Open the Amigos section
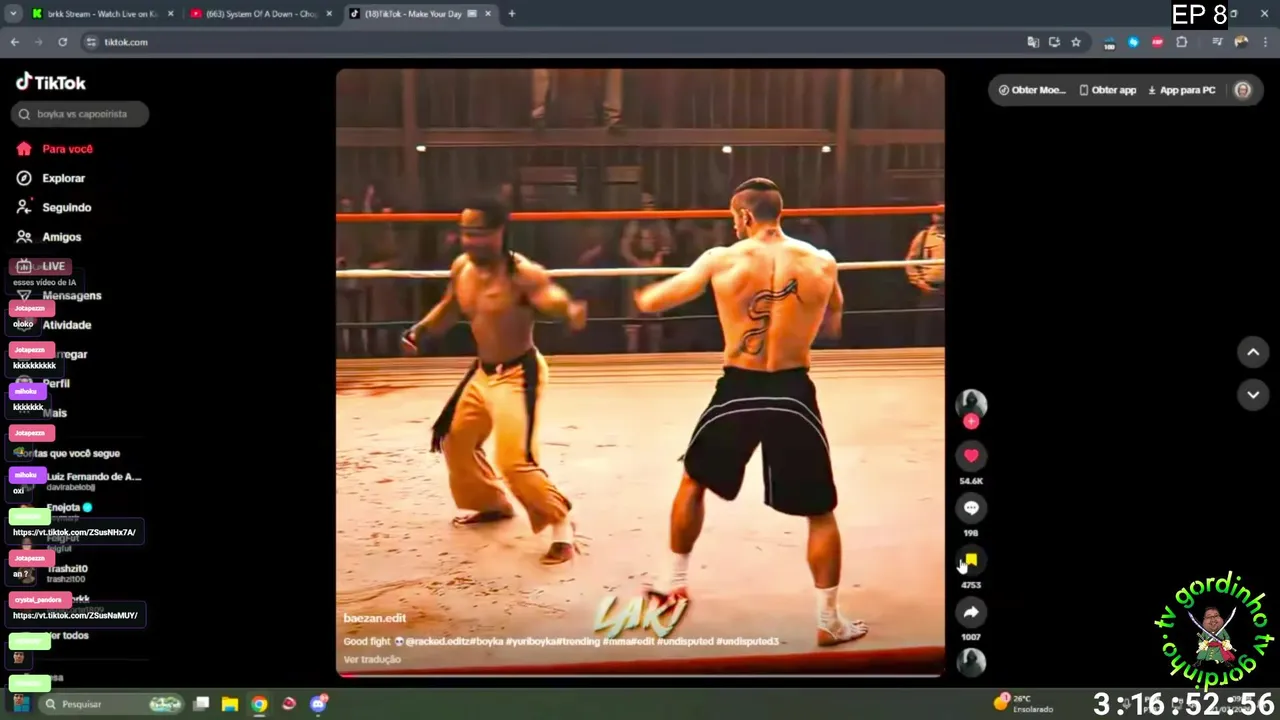Viewport: 1280px width, 720px height. (49, 237)
